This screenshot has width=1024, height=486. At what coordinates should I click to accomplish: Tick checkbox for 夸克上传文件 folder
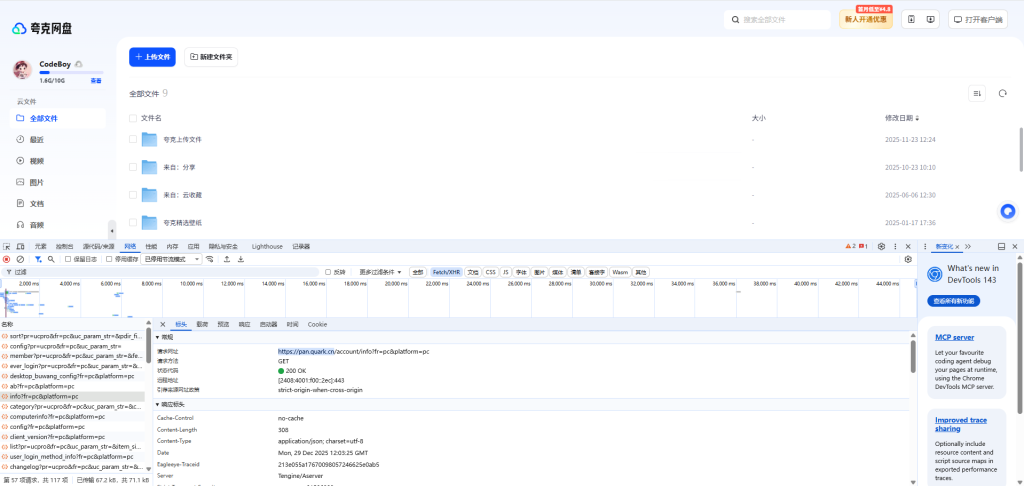(x=133, y=139)
